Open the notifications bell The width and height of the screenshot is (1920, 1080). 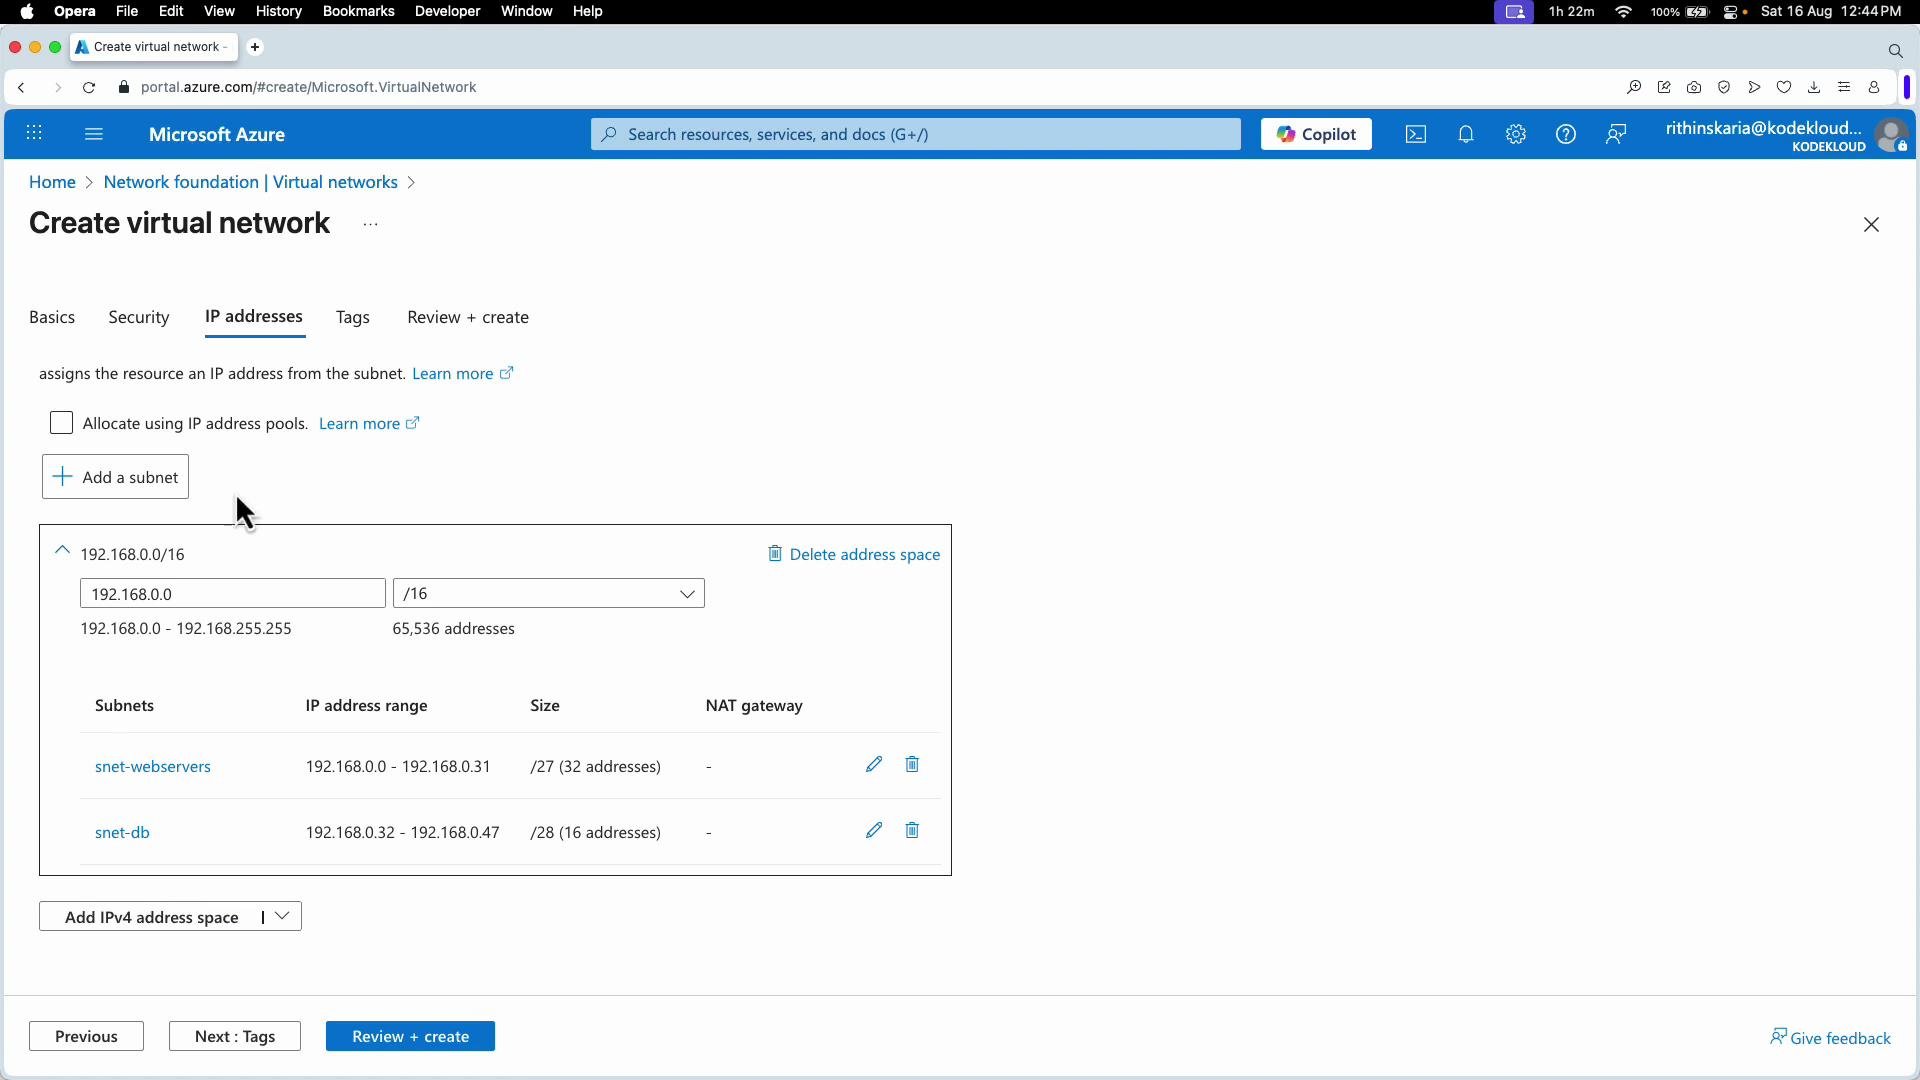[x=1466, y=134]
